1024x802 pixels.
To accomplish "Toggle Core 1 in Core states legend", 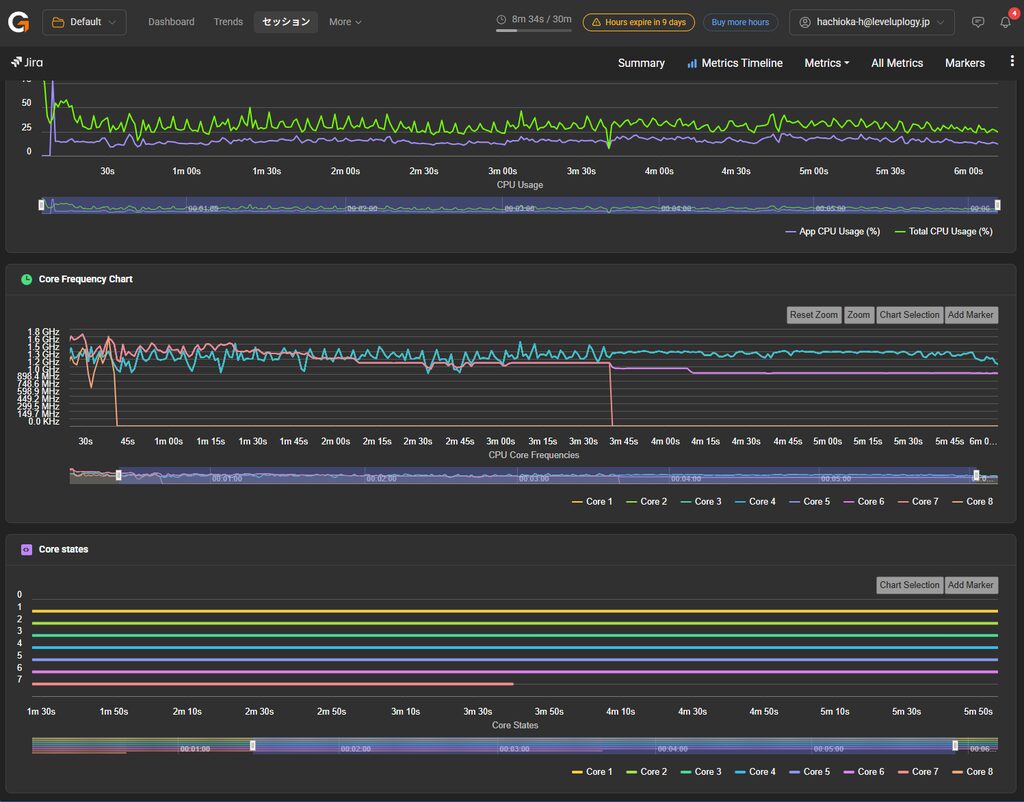I will coord(592,772).
